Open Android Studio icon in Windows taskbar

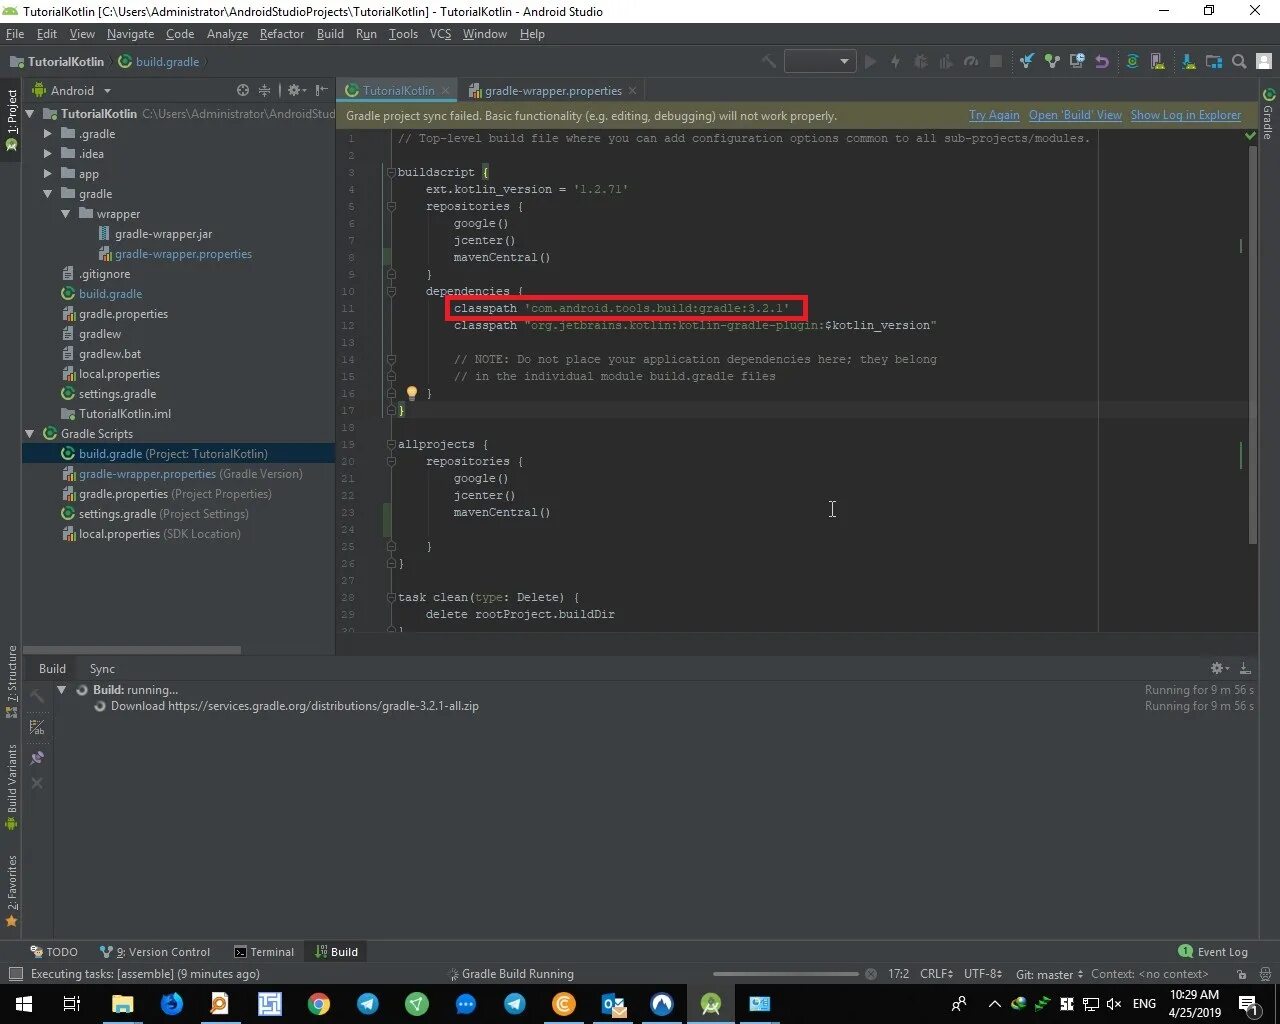[711, 1004]
